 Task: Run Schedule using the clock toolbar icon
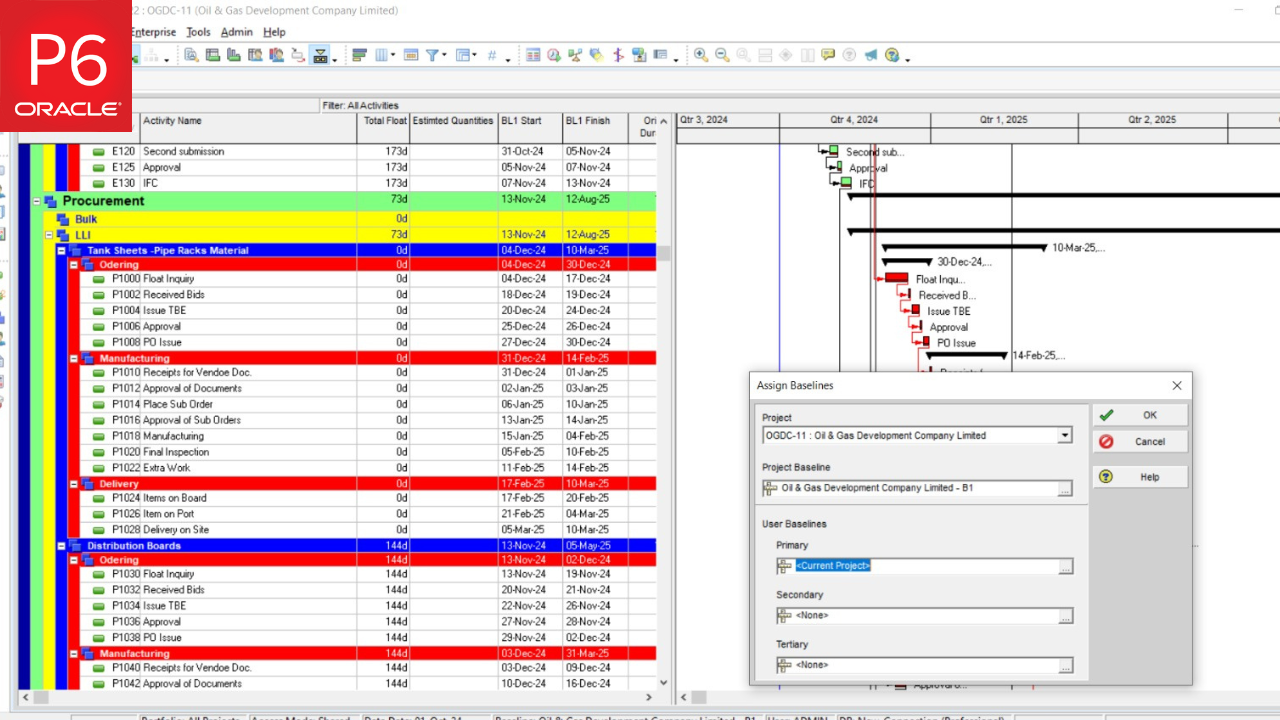[x=553, y=55]
